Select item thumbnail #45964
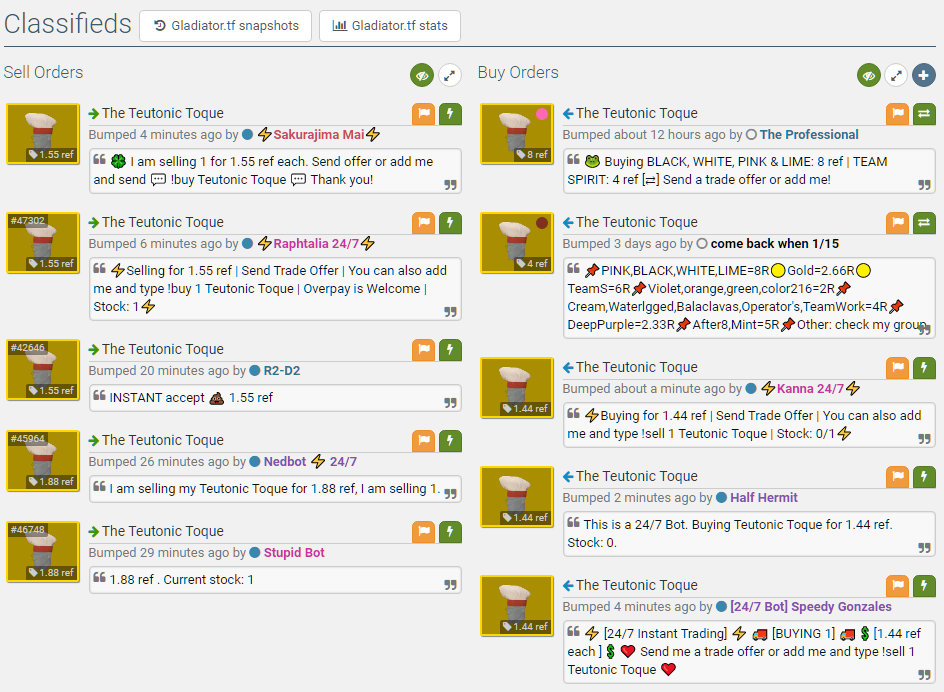The width and height of the screenshot is (944, 692). 43,461
